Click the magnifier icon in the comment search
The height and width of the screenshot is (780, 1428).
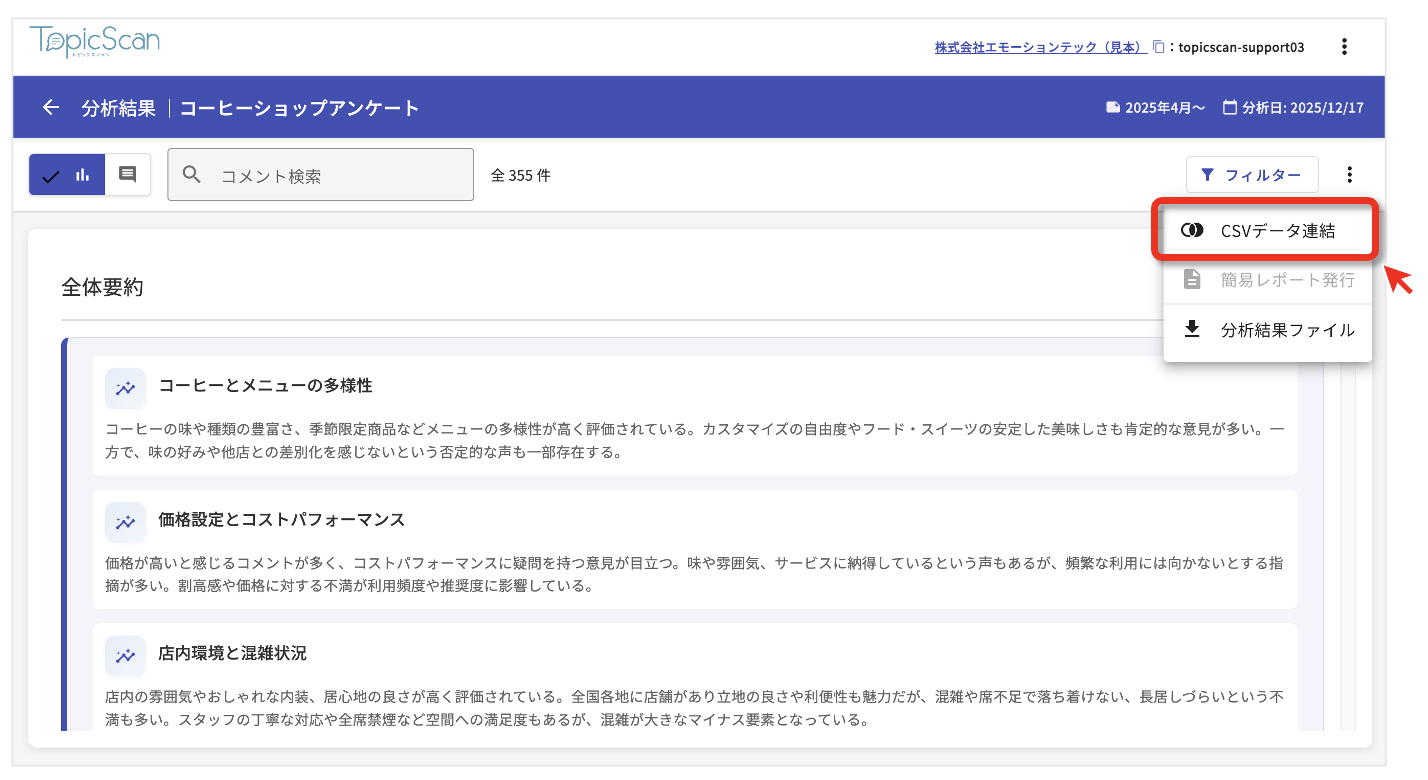(192, 175)
